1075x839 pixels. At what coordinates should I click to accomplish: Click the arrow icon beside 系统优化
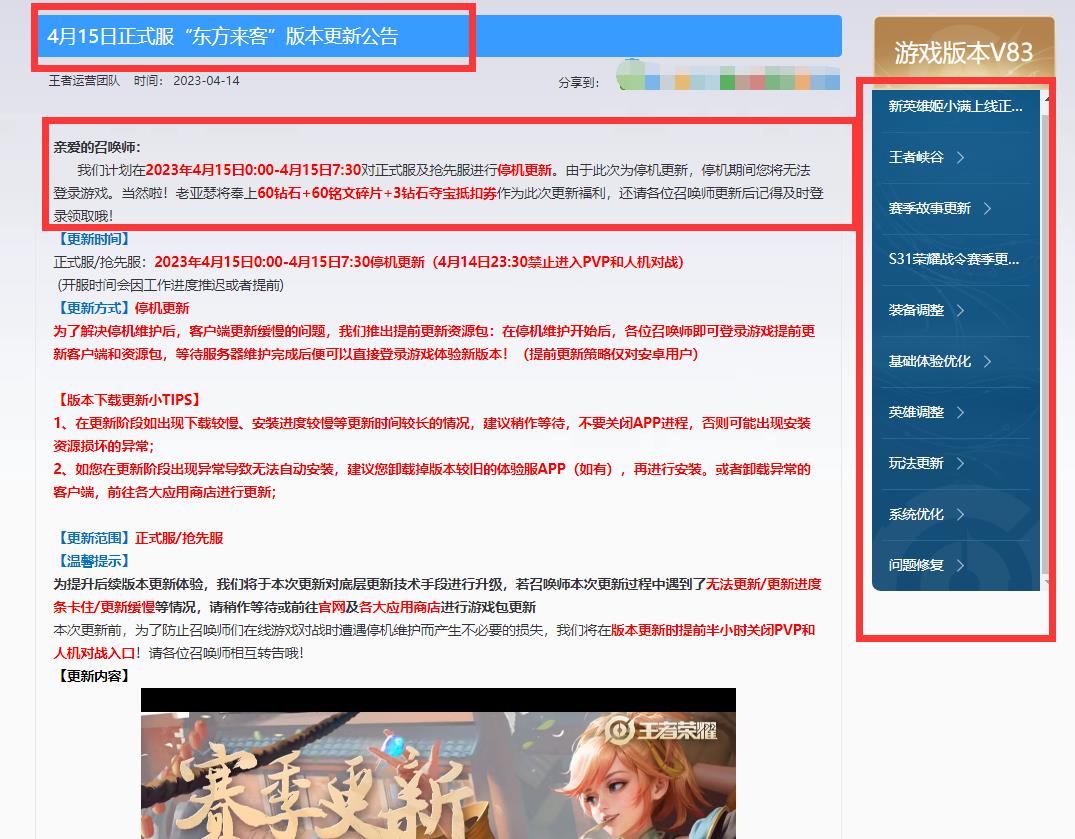click(x=960, y=514)
